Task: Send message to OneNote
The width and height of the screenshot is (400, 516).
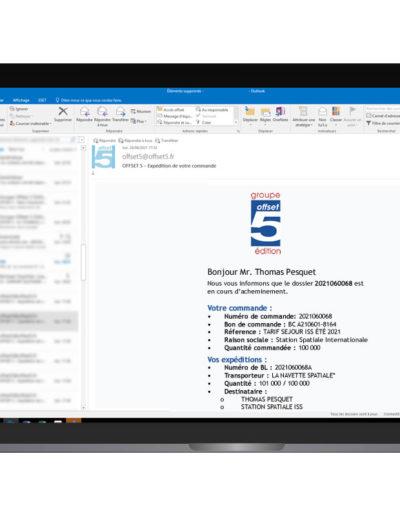Action: (280, 114)
